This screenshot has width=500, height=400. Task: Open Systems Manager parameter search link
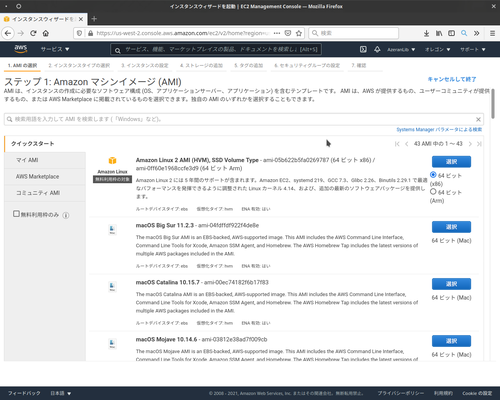439,130
